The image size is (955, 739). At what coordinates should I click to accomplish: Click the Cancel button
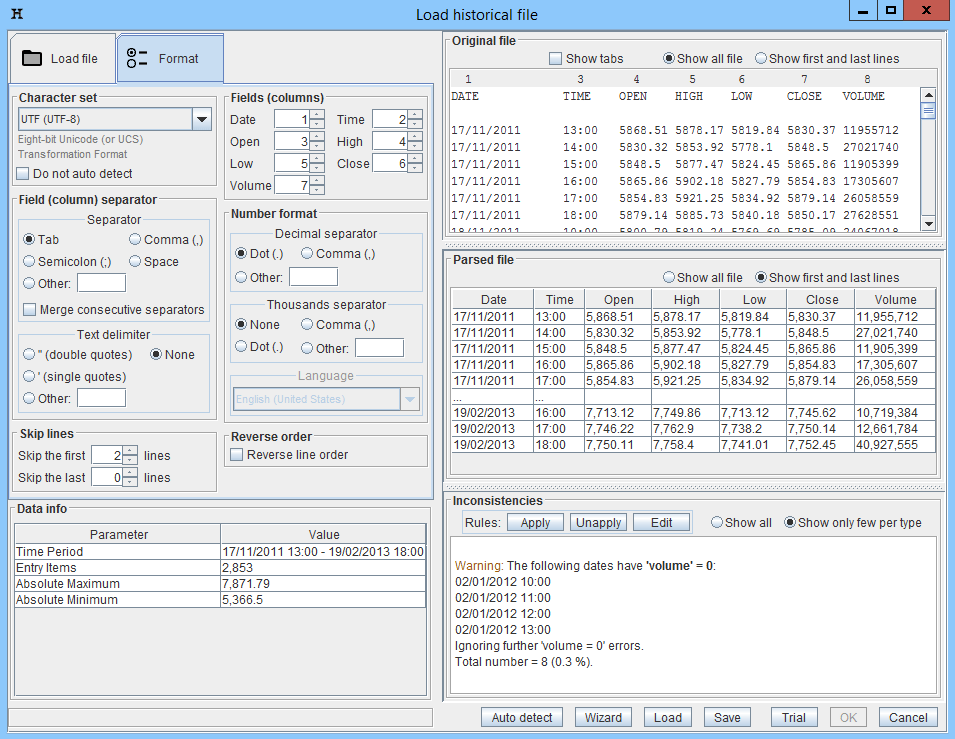coord(908,718)
